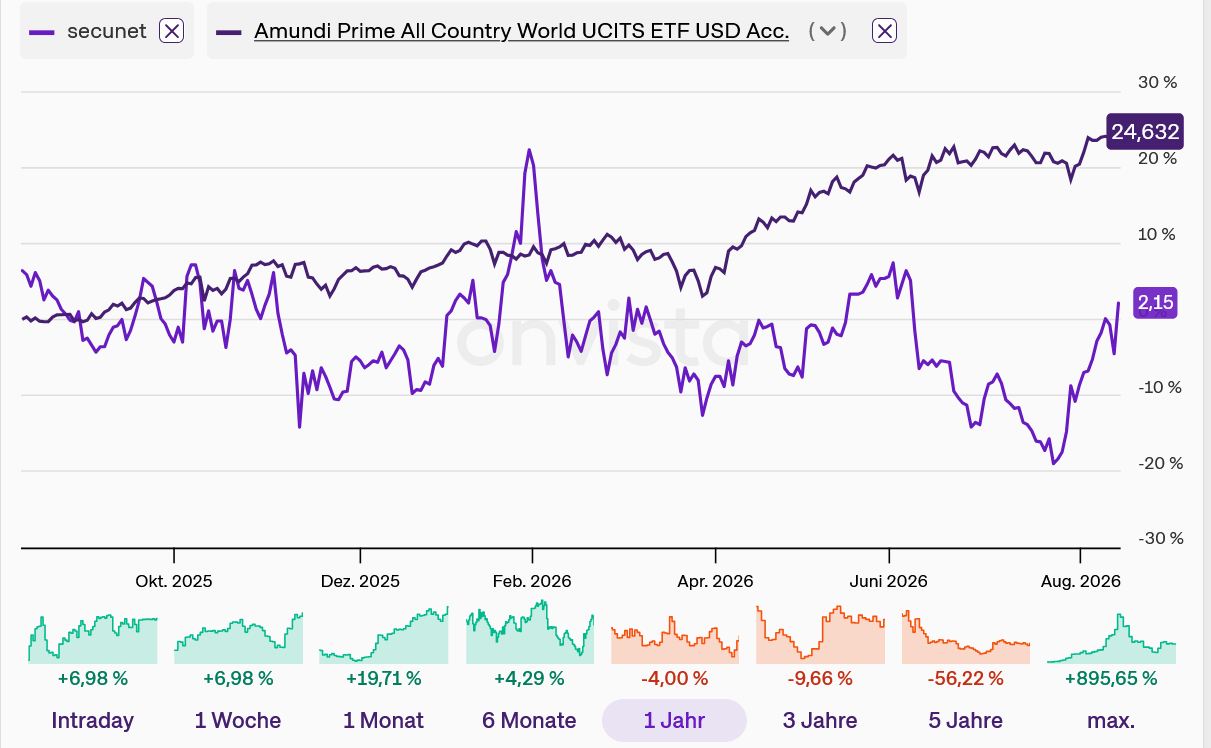Screen dimensions: 1211x748
Task: Click 6 Monate mini sparkline chart
Action: coord(530,633)
